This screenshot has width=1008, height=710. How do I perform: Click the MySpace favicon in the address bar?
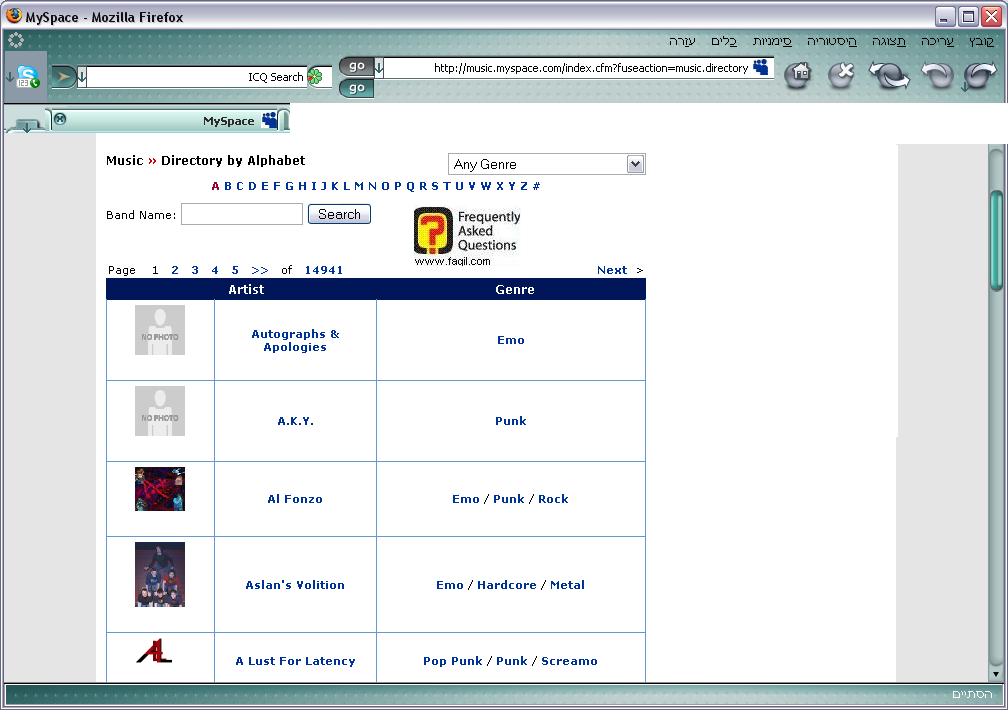762,67
